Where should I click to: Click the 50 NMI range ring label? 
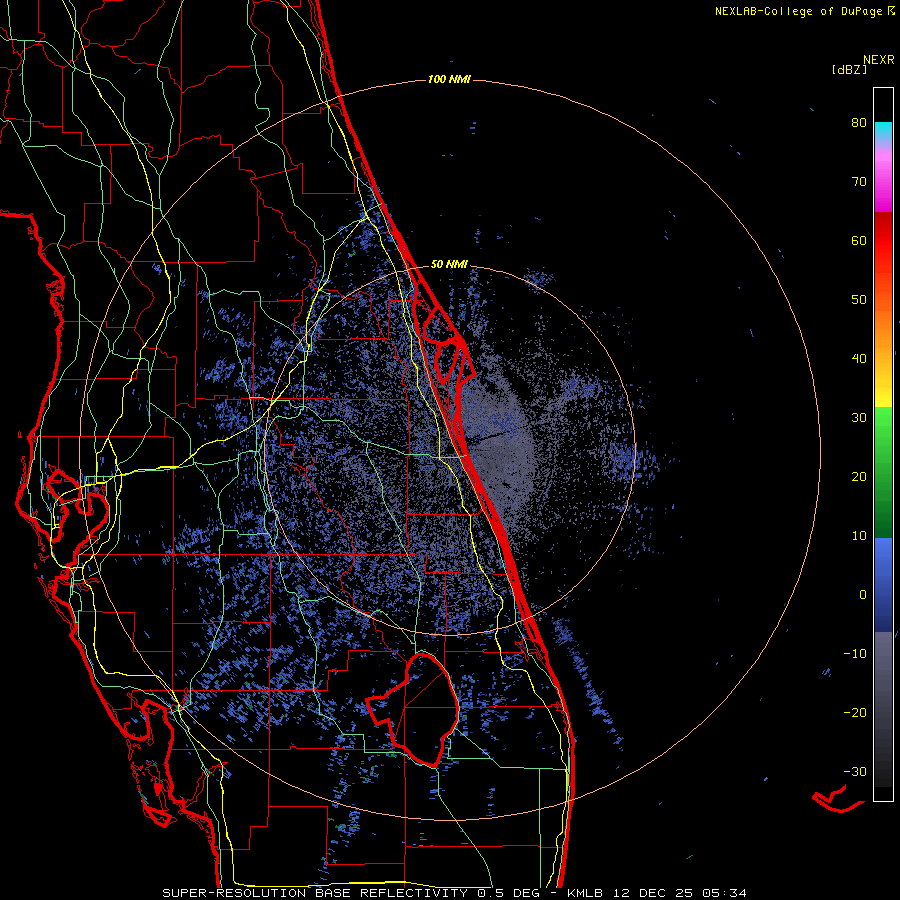coord(449,265)
